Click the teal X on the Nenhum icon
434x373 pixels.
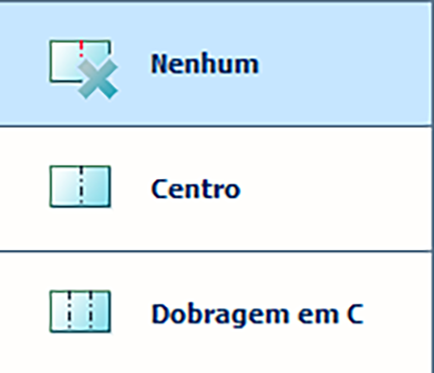tap(98, 79)
